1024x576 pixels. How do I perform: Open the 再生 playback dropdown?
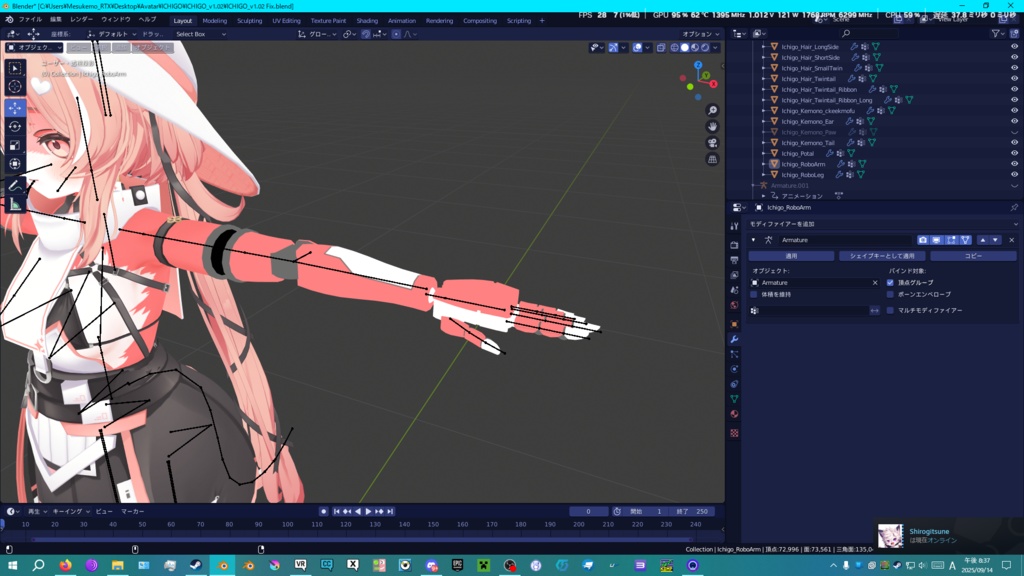point(37,511)
